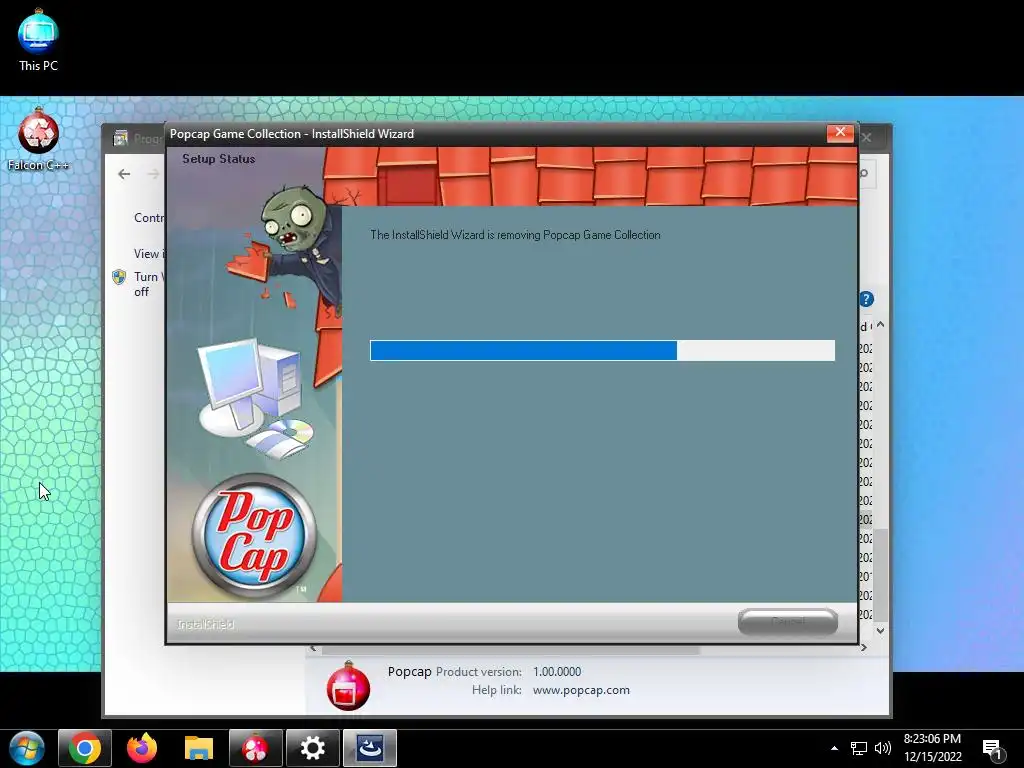Click the Popcap program icon in details pane
The width and height of the screenshot is (1024, 768).
coord(348,686)
